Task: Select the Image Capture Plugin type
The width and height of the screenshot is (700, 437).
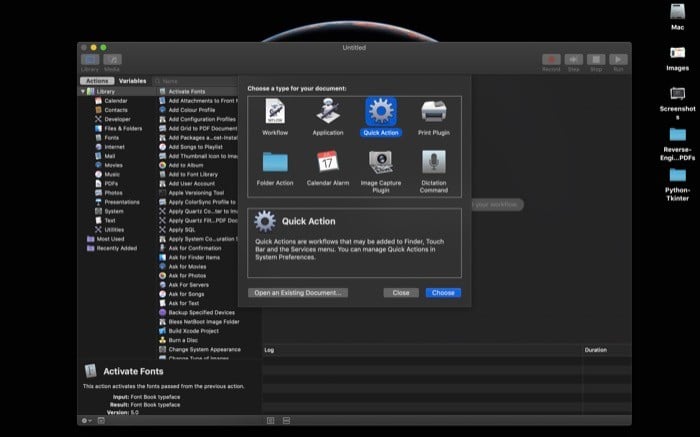Action: pos(381,172)
